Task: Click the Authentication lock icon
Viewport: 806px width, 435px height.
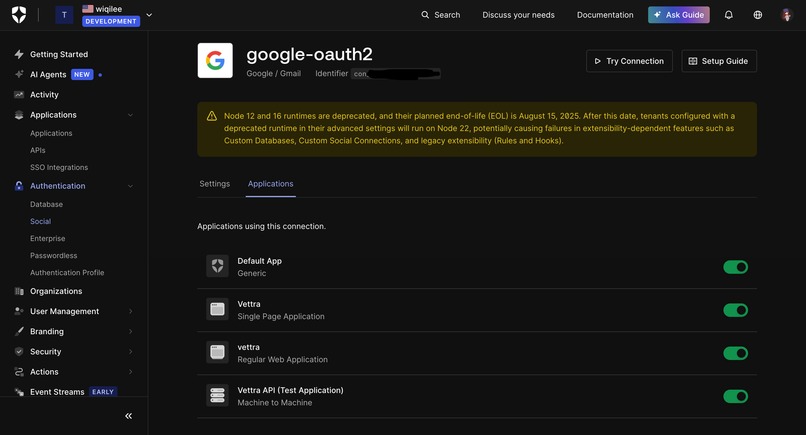Action: point(19,186)
